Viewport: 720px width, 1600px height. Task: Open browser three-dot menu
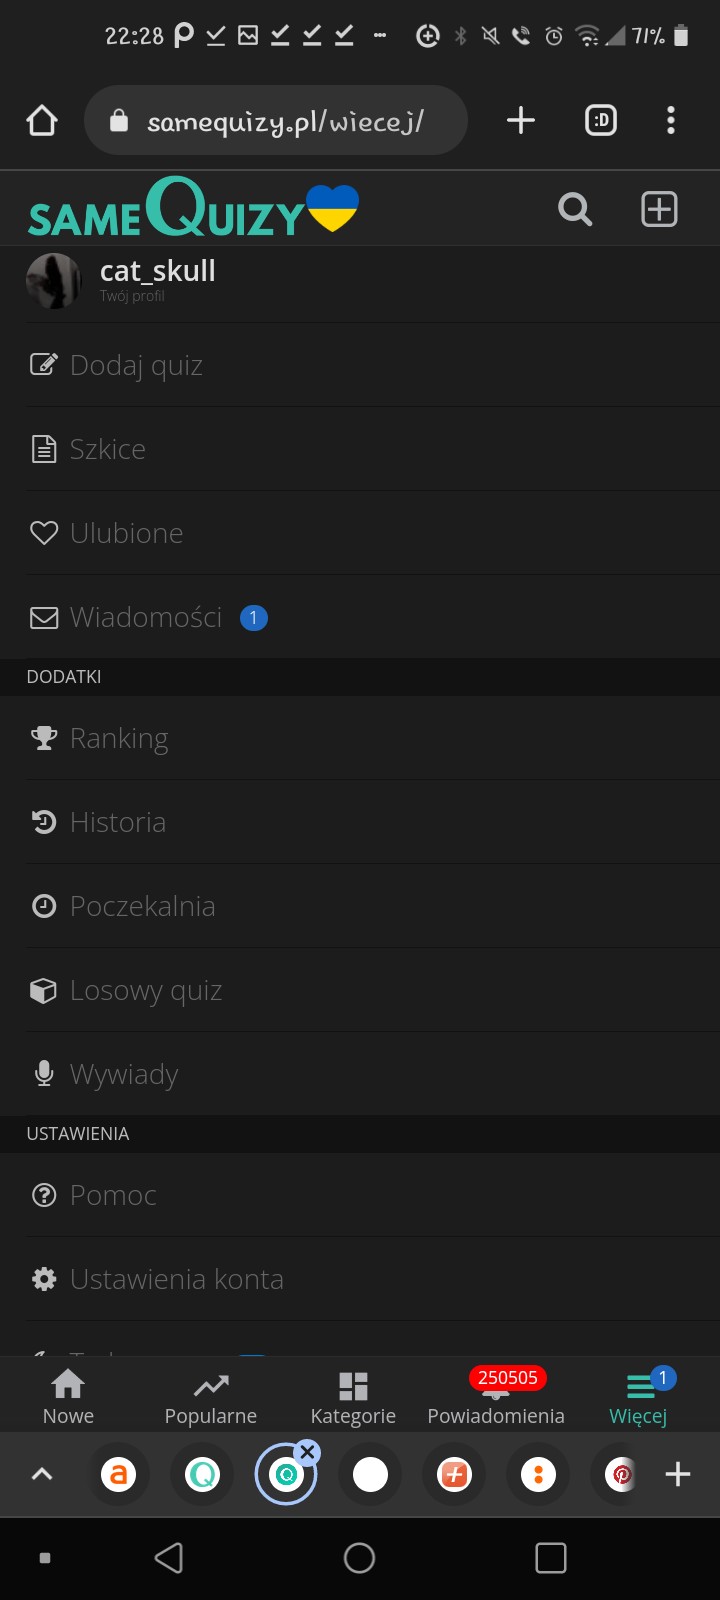671,121
